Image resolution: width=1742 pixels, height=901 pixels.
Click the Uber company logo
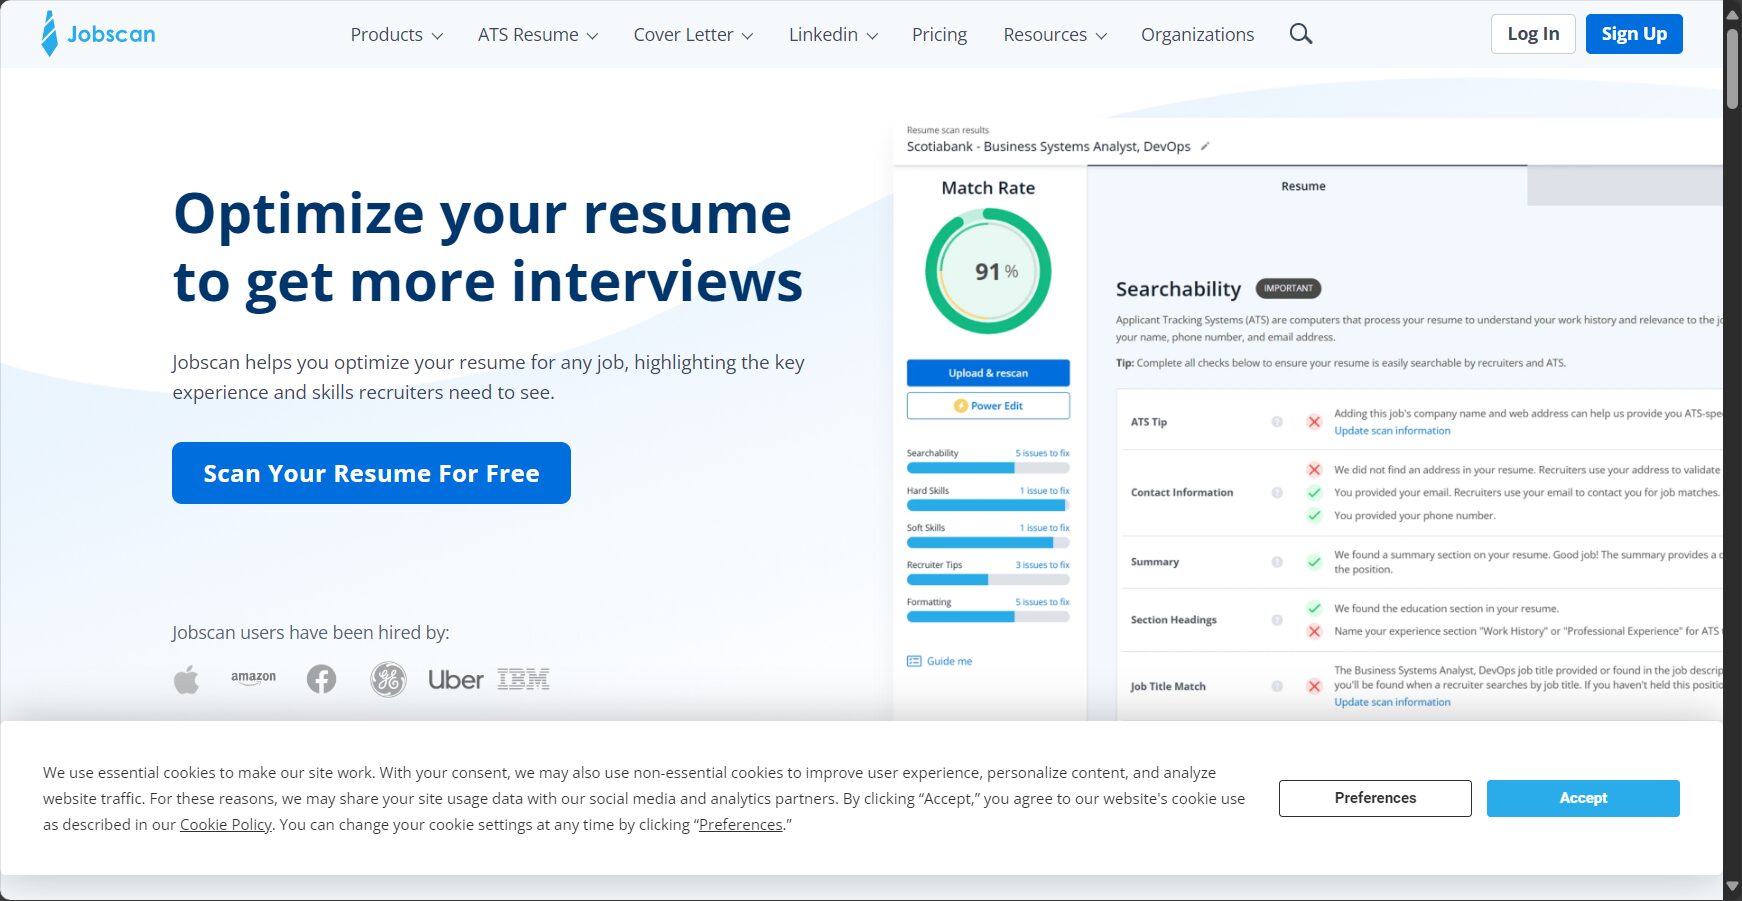456,680
